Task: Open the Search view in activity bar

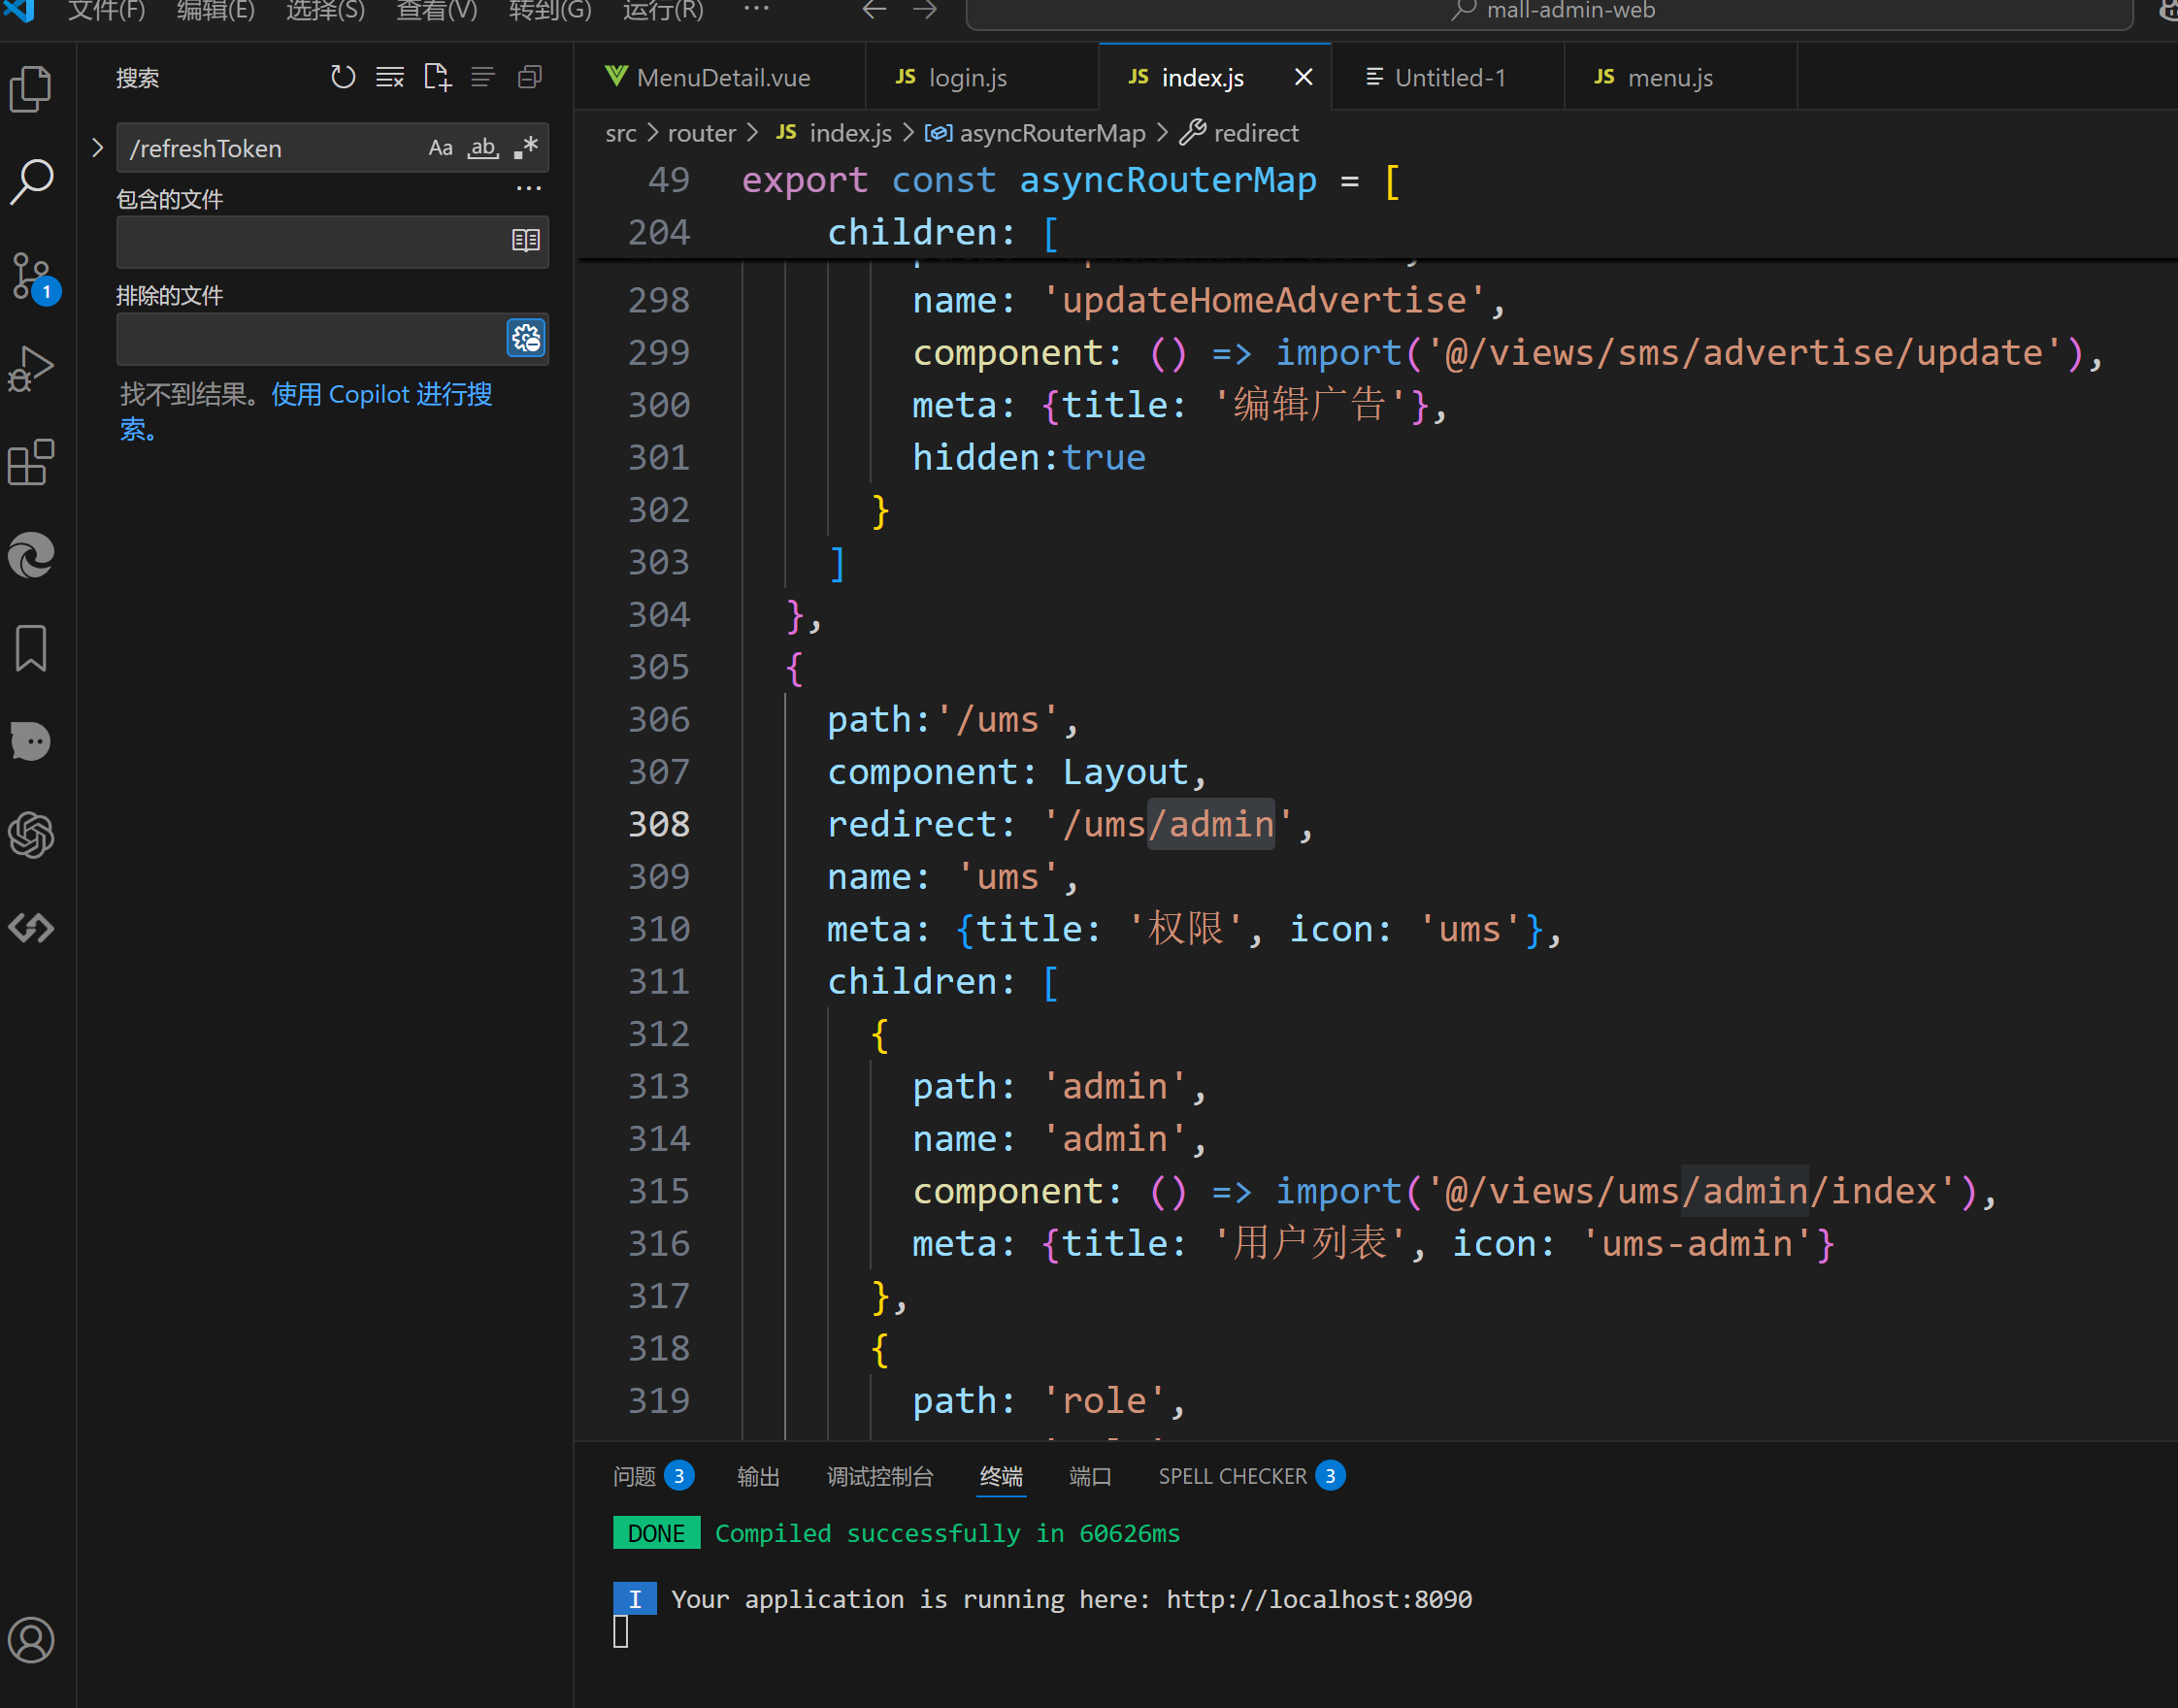Action: coord(31,182)
